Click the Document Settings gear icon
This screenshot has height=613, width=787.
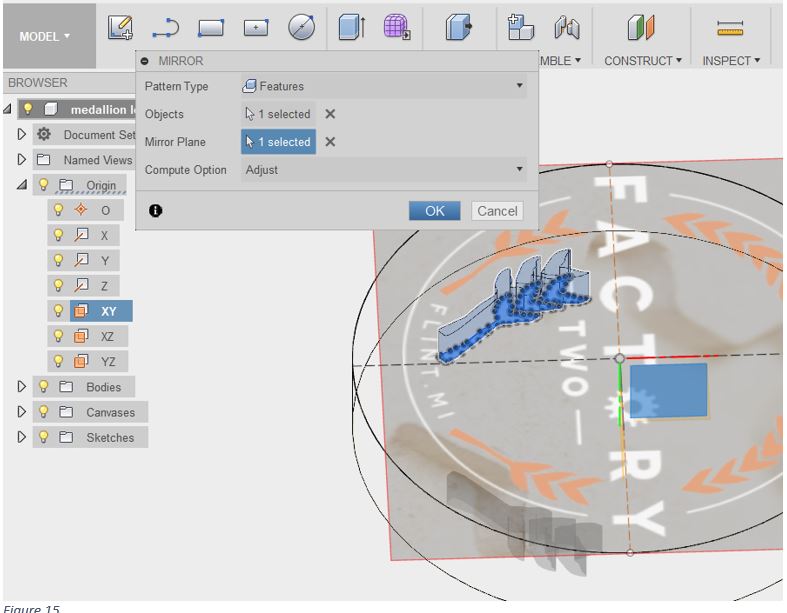tap(44, 134)
